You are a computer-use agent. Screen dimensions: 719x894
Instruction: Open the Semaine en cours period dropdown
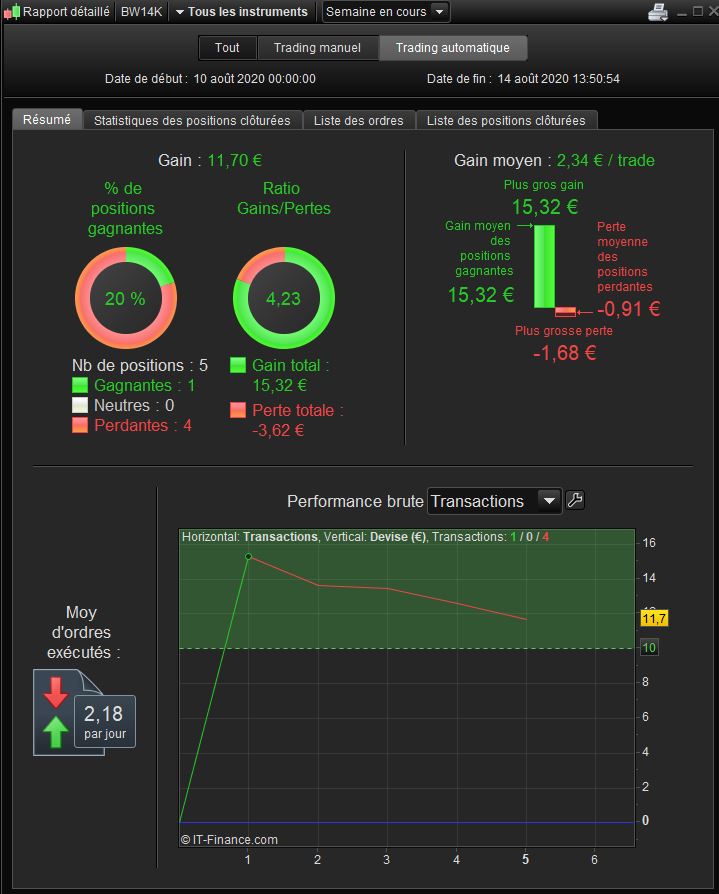tap(385, 11)
